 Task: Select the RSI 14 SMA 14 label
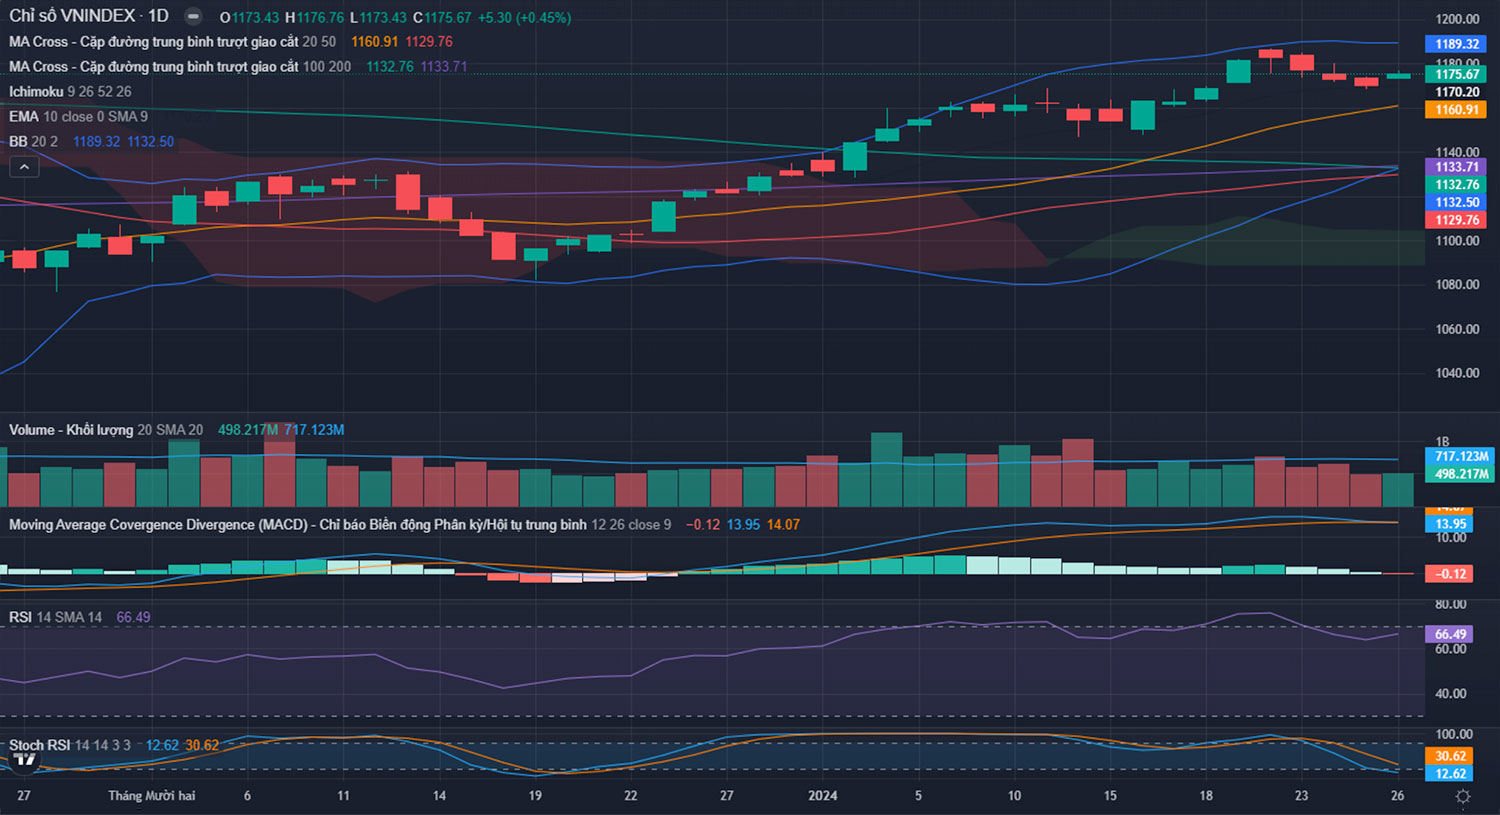coord(55,617)
